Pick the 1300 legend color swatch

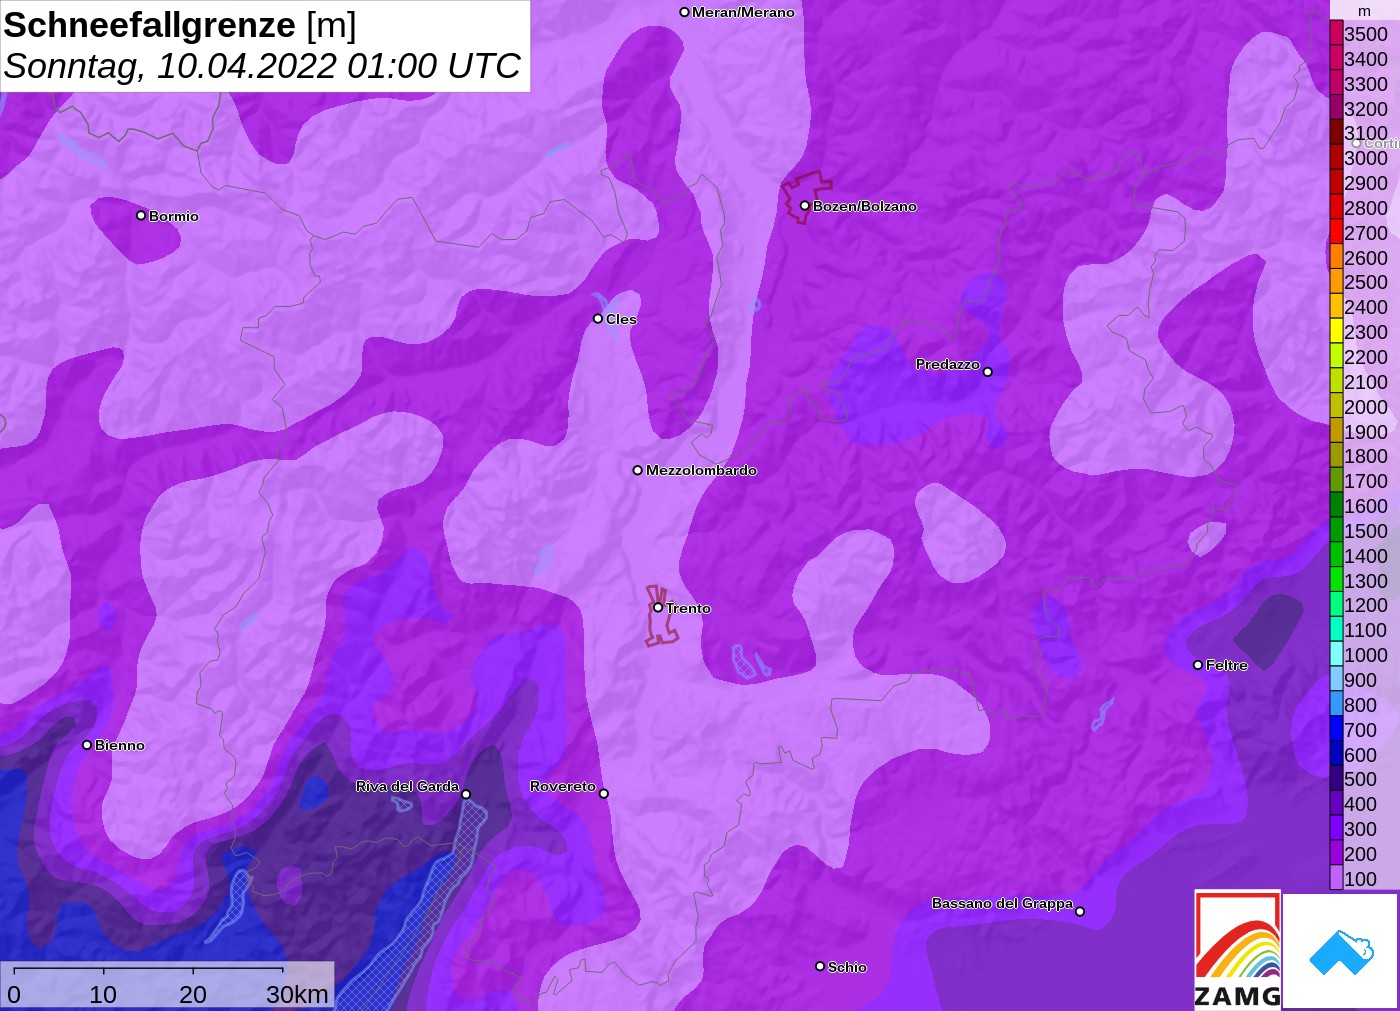coord(1336,580)
